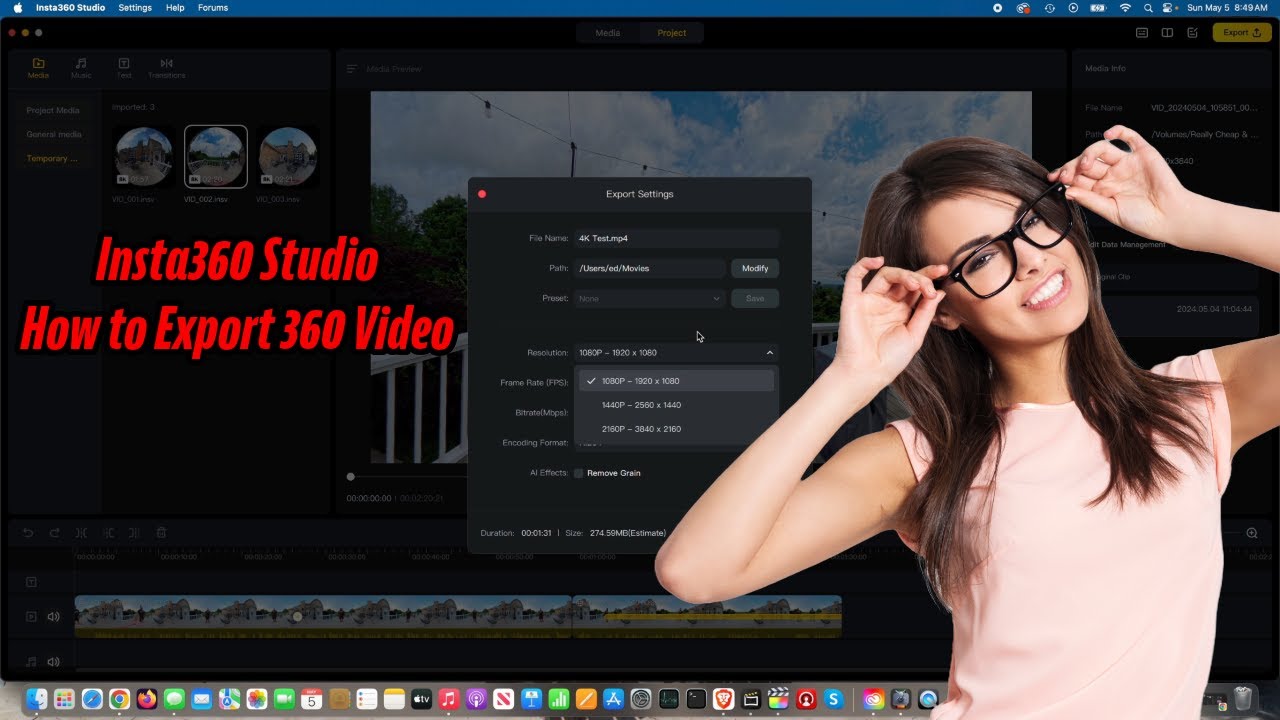Open Wi-Fi status in menu bar
The width and height of the screenshot is (1280, 720).
(1125, 7)
